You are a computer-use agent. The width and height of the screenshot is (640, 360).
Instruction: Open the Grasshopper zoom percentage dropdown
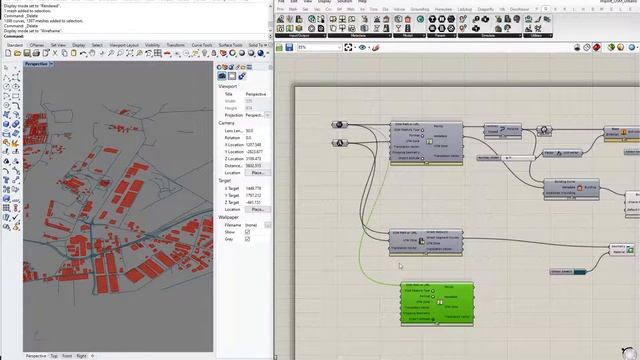click(339, 48)
